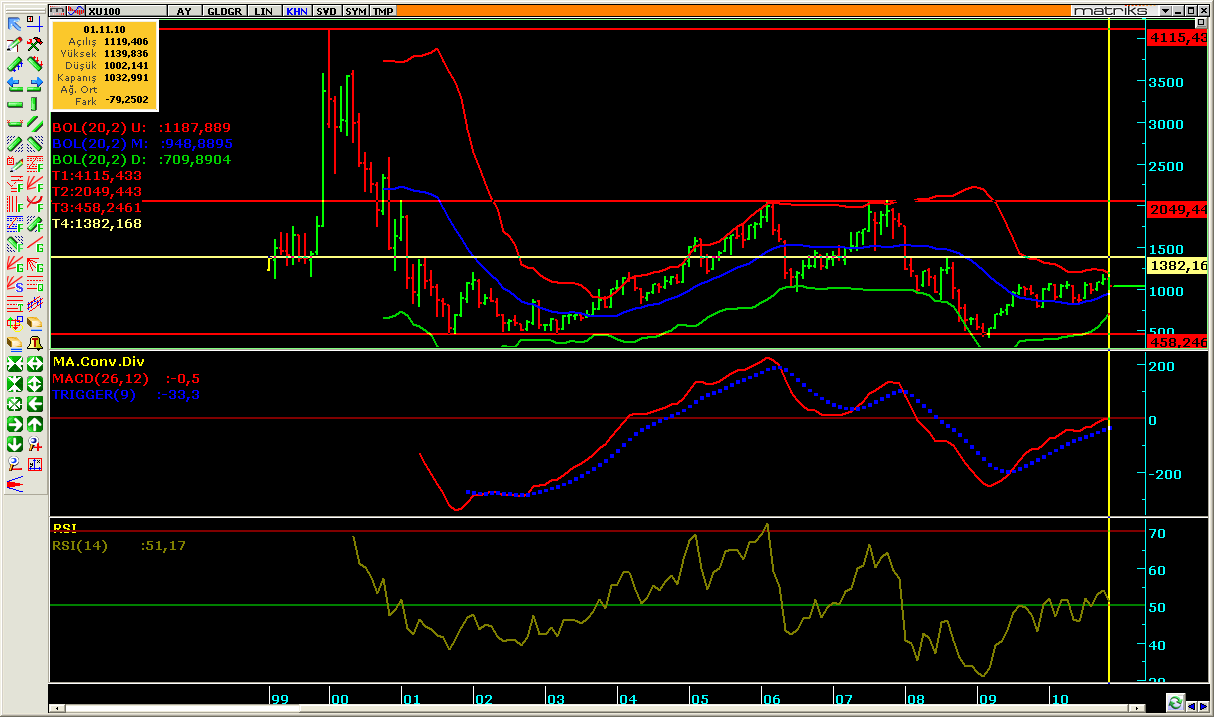This screenshot has height=717, width=1214.
Task: Click the magnifier zoom-out minus icon
Action: coord(15,464)
